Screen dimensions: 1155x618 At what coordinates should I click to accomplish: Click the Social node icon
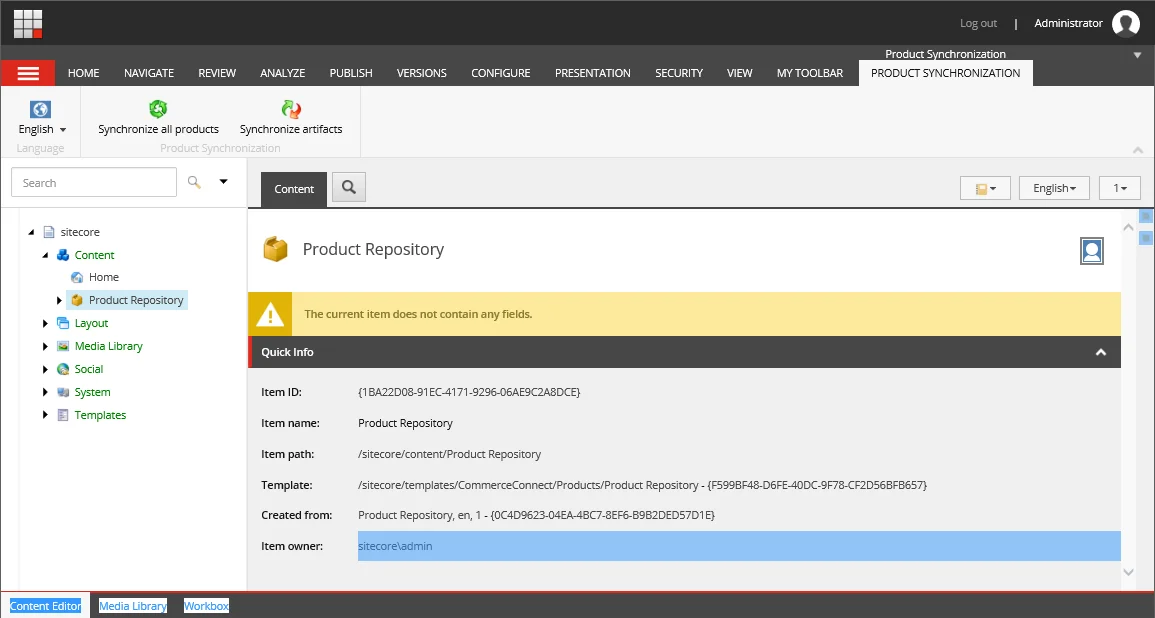coord(63,369)
